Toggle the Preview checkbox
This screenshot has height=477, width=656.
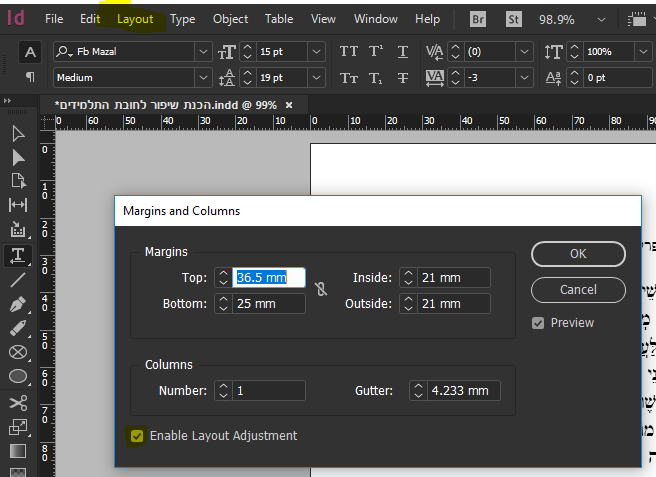[538, 323]
